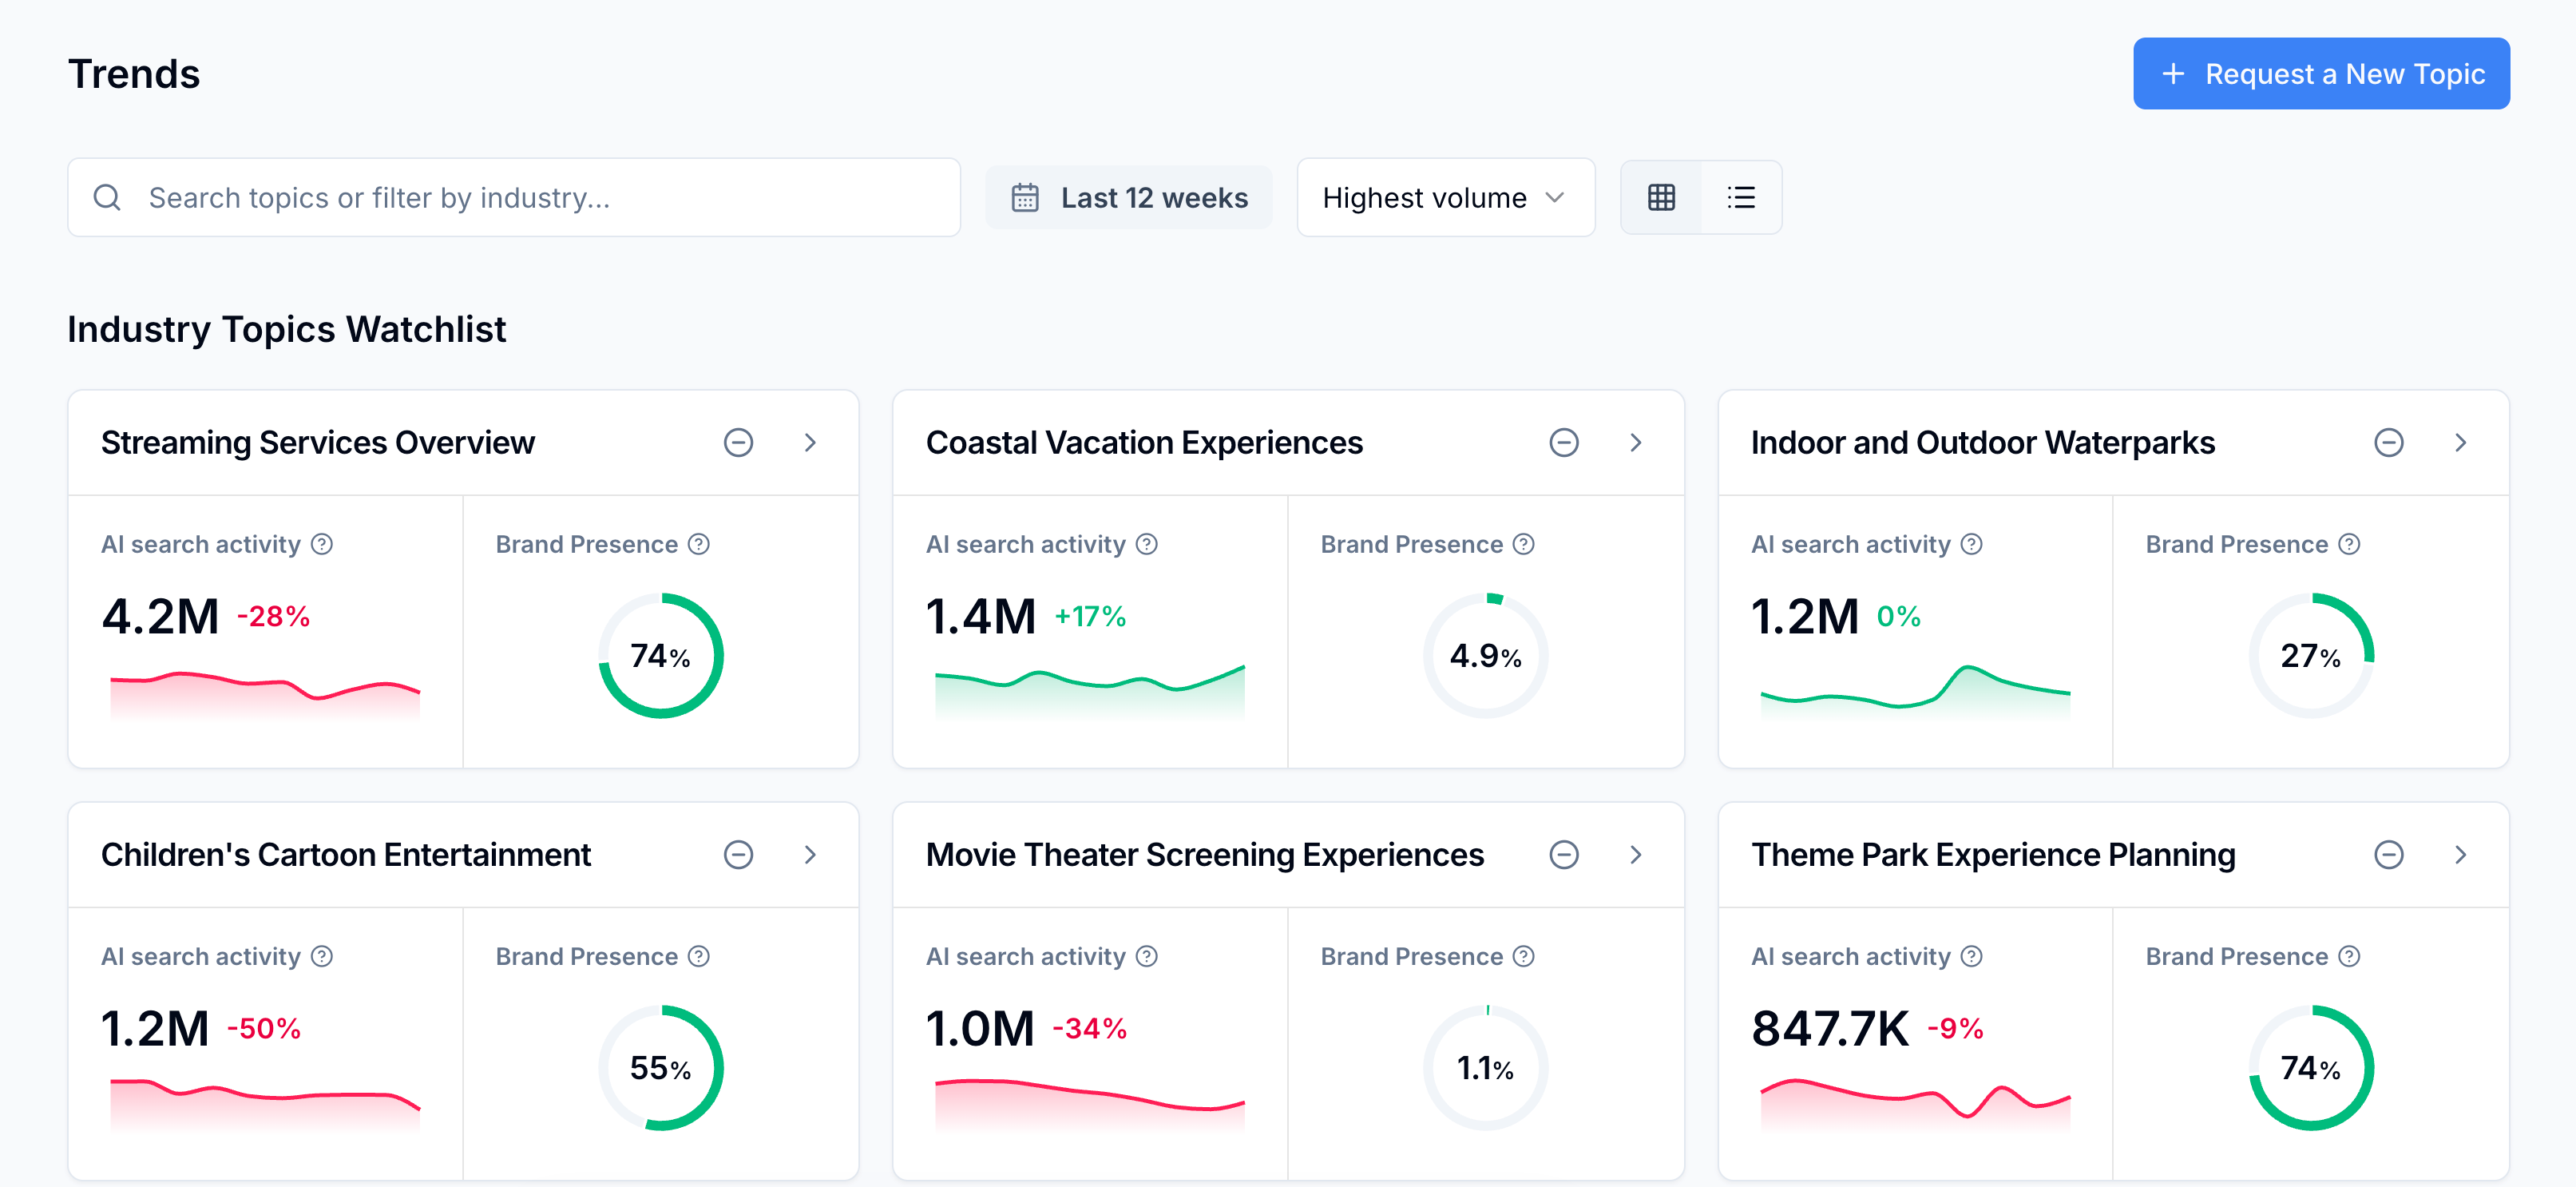Image resolution: width=2576 pixels, height=1187 pixels.
Task: Show Brand Presence help for Coastal Vacation
Action: (1524, 544)
